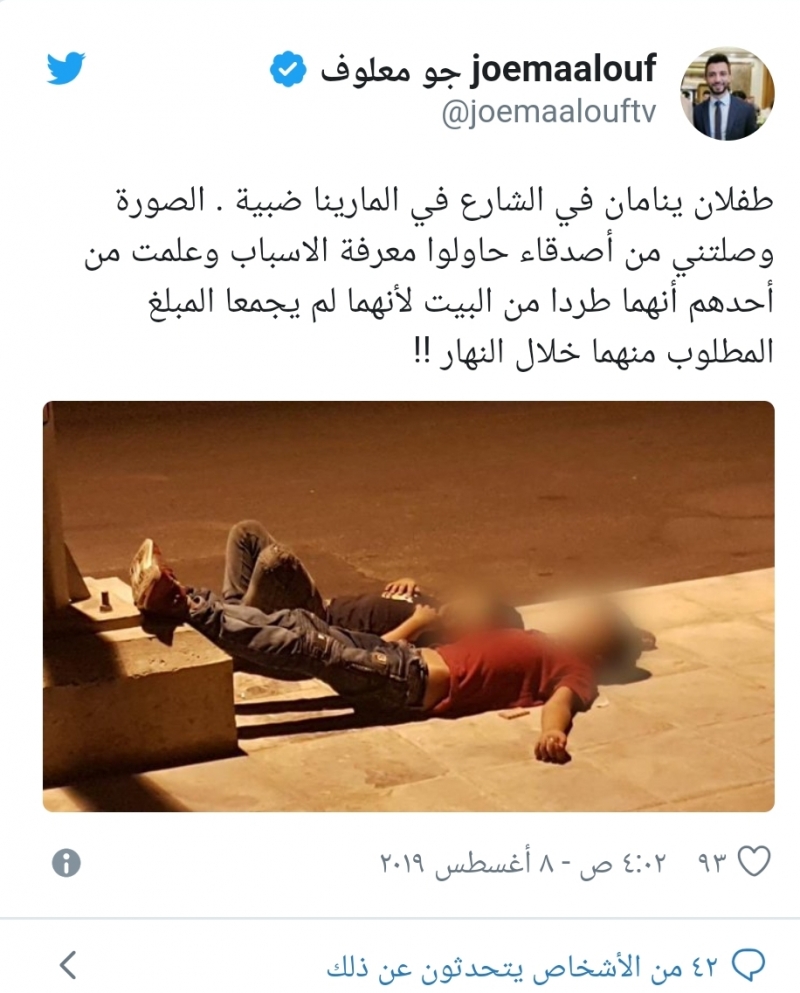Click the tweet's last line ending with !!

(x=594, y=351)
